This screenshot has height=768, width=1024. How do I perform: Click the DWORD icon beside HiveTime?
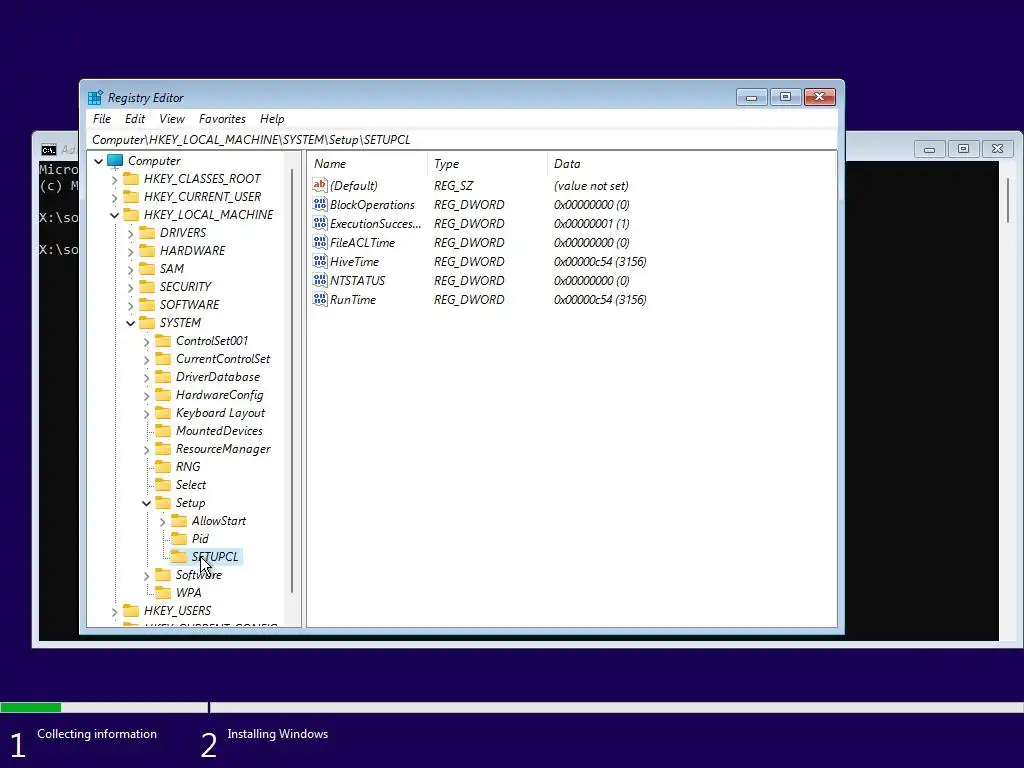[x=319, y=261]
